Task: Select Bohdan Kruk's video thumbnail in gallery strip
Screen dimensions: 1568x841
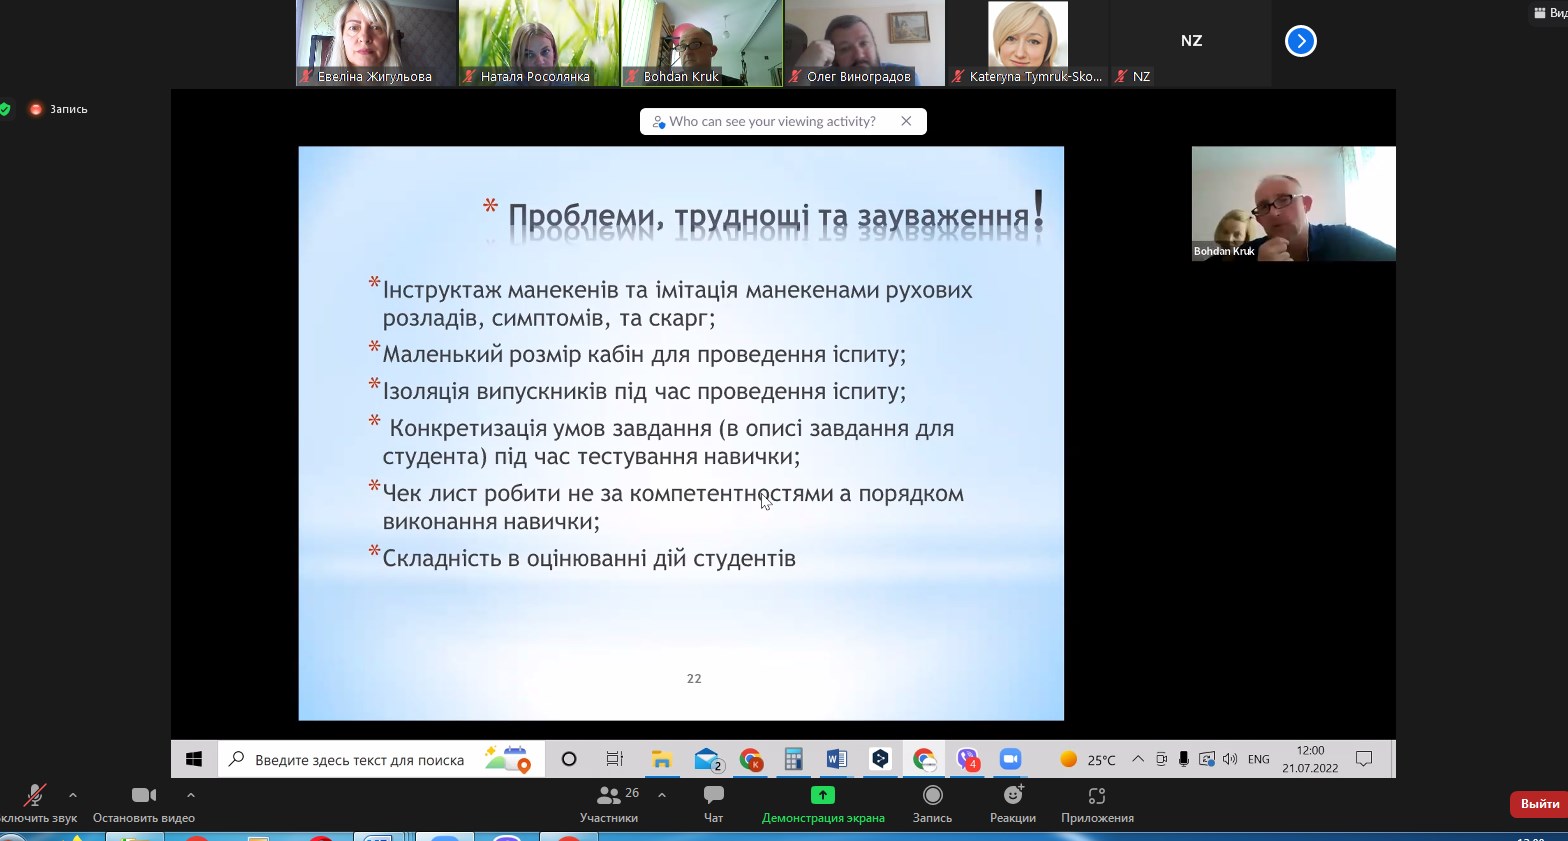Action: click(x=701, y=42)
